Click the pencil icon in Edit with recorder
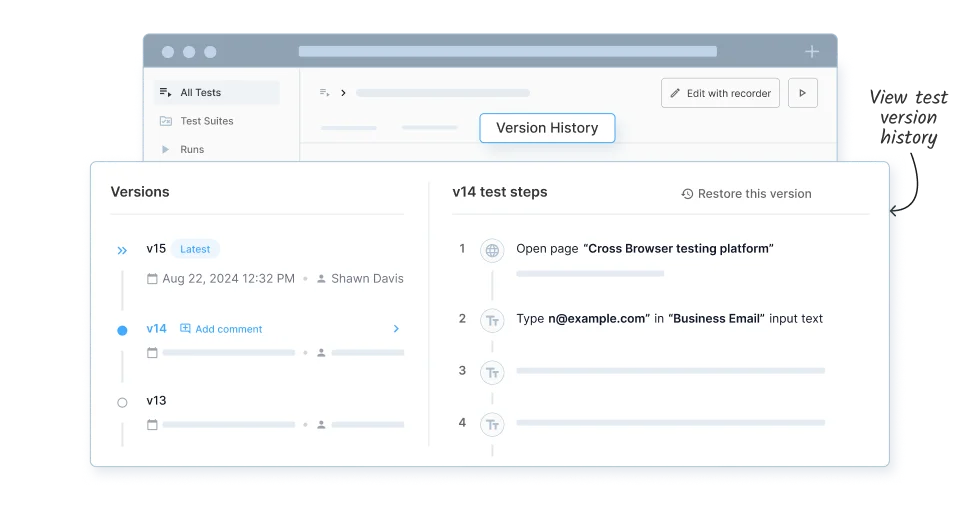This screenshot has height=521, width=980. click(675, 93)
